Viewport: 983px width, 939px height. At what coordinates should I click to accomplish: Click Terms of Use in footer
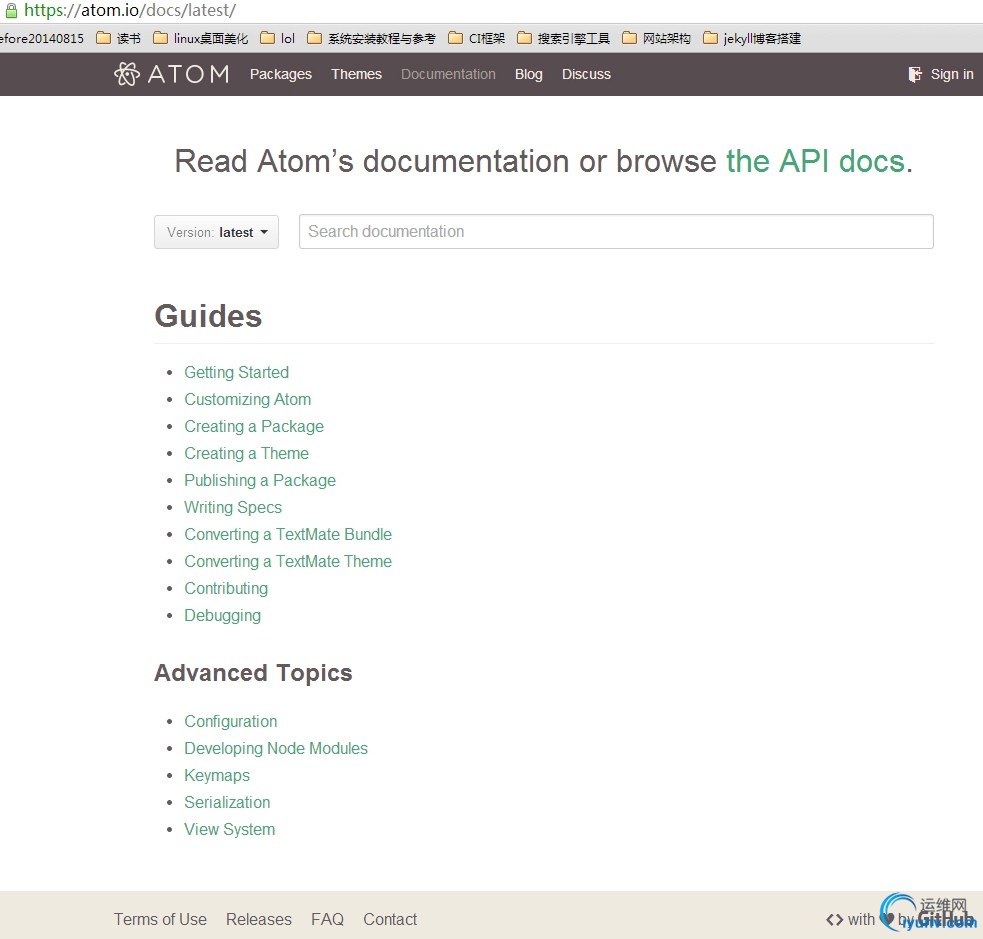click(160, 920)
